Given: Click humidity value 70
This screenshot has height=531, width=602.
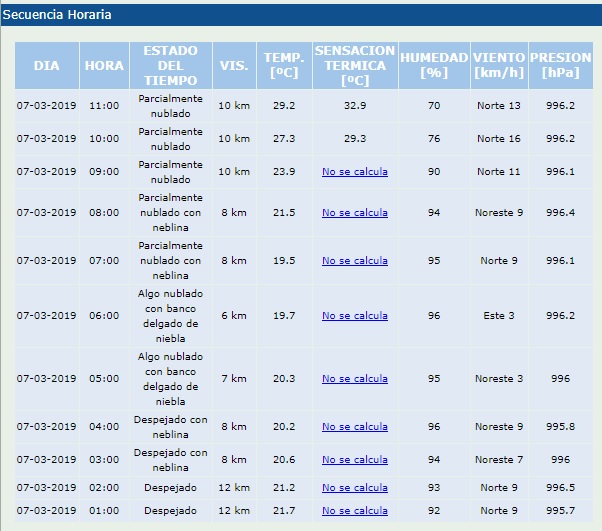Looking at the screenshot, I should click(434, 106).
